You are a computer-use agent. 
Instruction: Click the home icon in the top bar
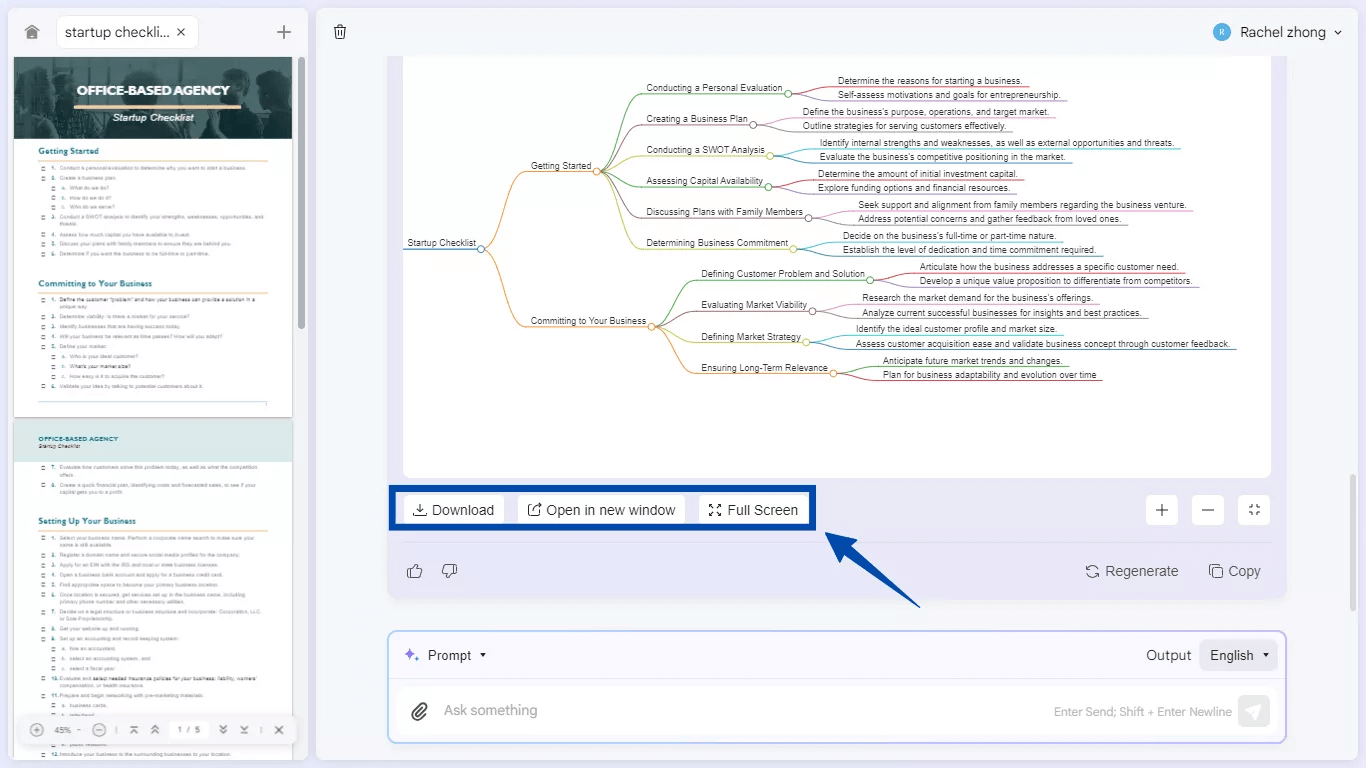pos(30,31)
